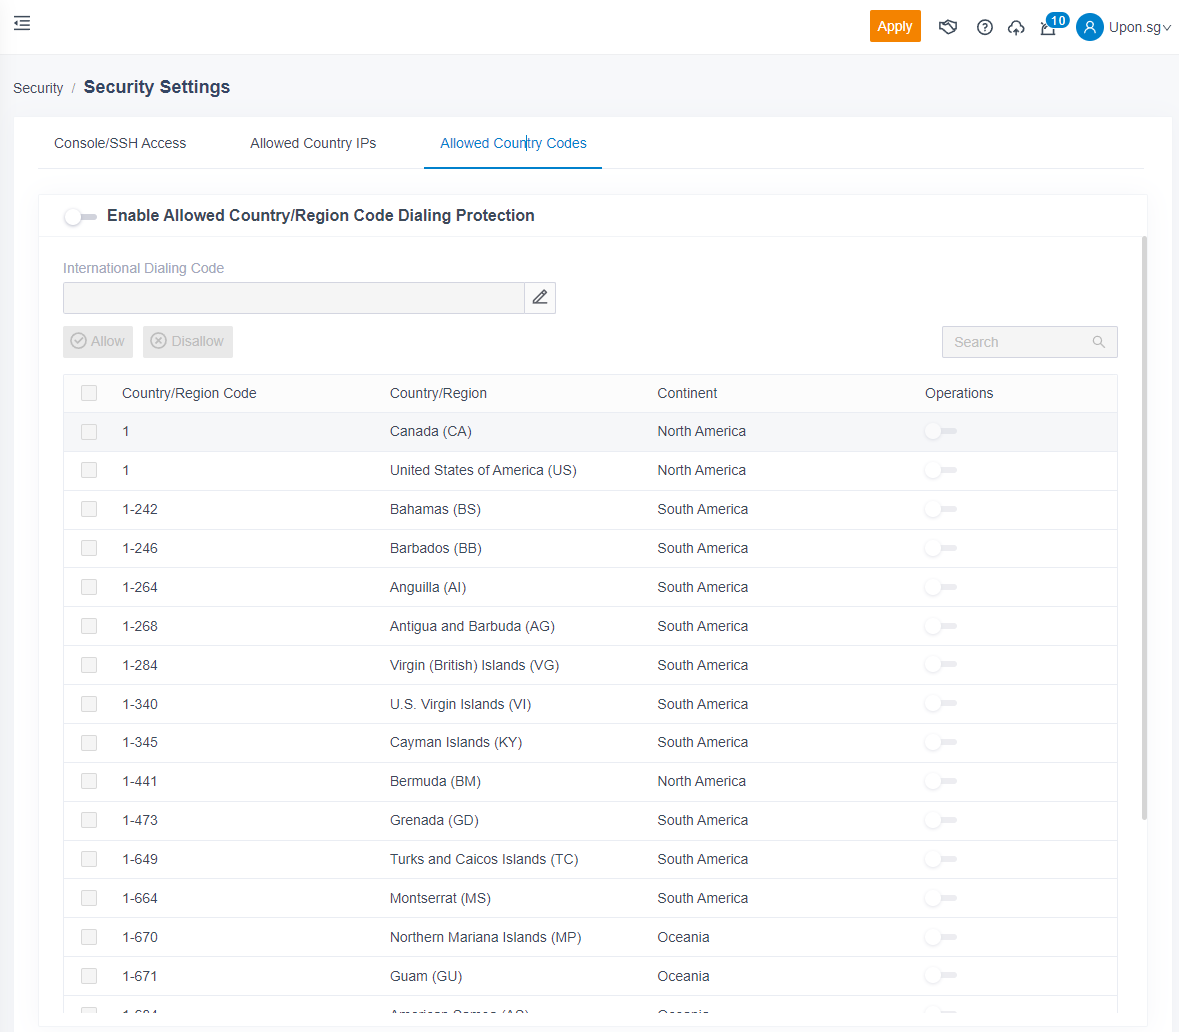Image resolution: width=1179 pixels, height=1032 pixels.
Task: Switch to Console/SSH Access tab
Action: [x=120, y=143]
